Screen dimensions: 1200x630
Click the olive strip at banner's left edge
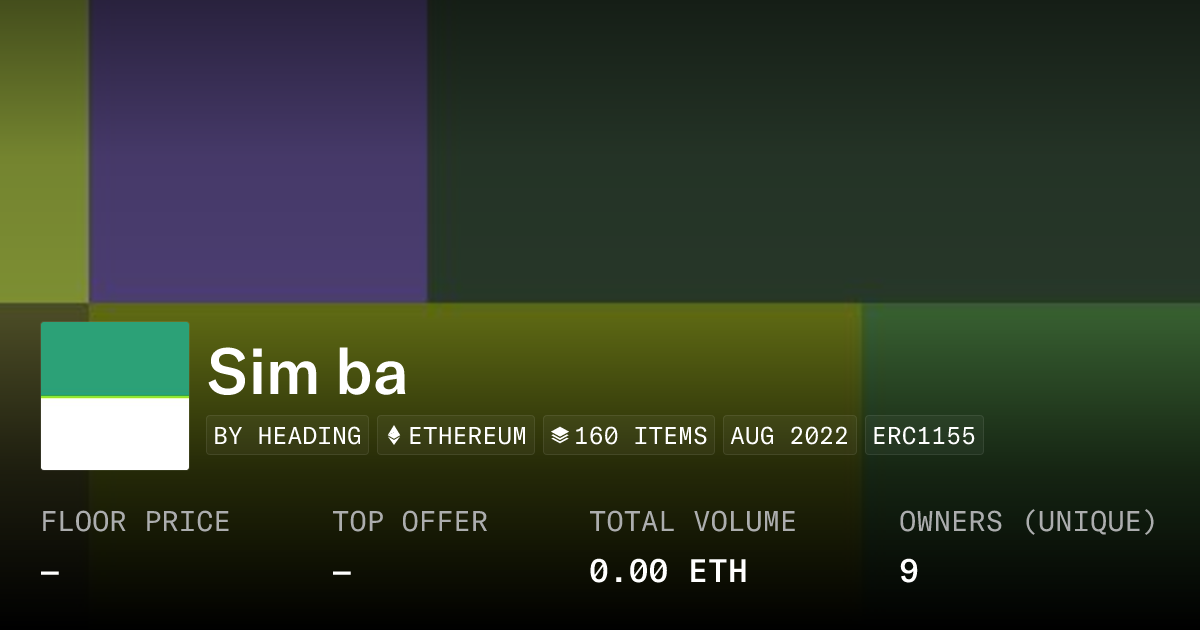click(44, 150)
